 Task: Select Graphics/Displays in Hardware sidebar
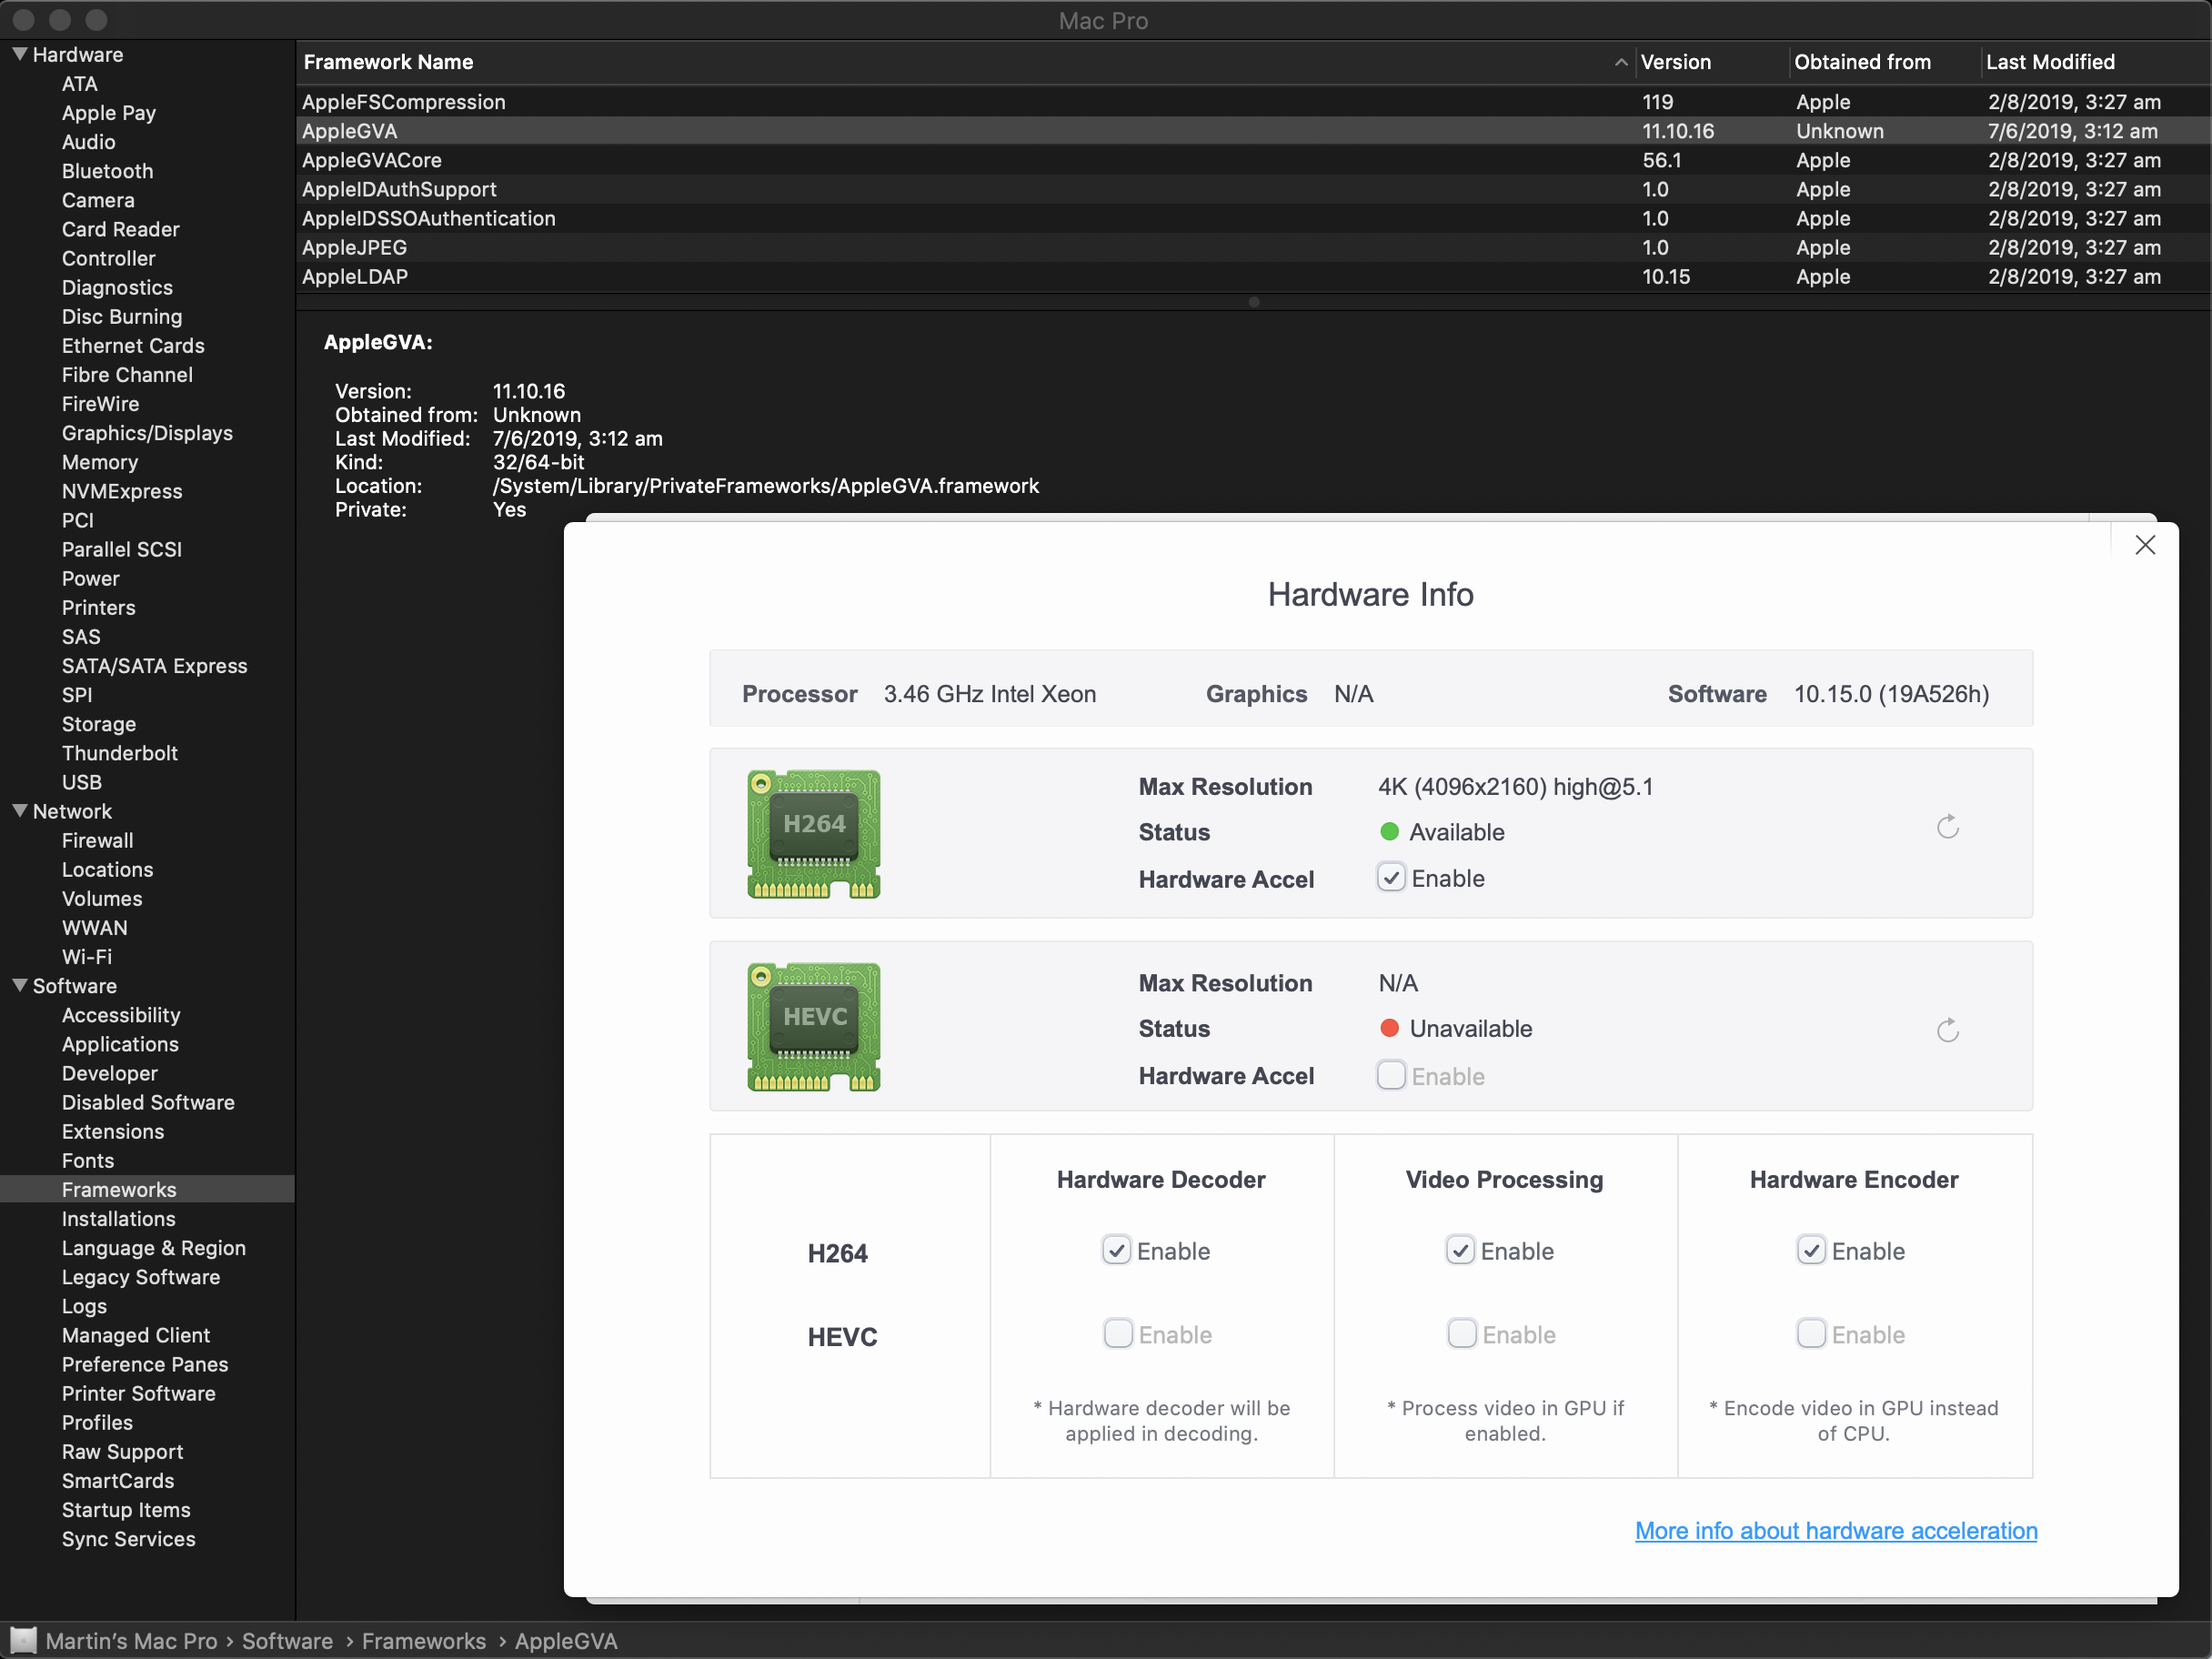(143, 432)
